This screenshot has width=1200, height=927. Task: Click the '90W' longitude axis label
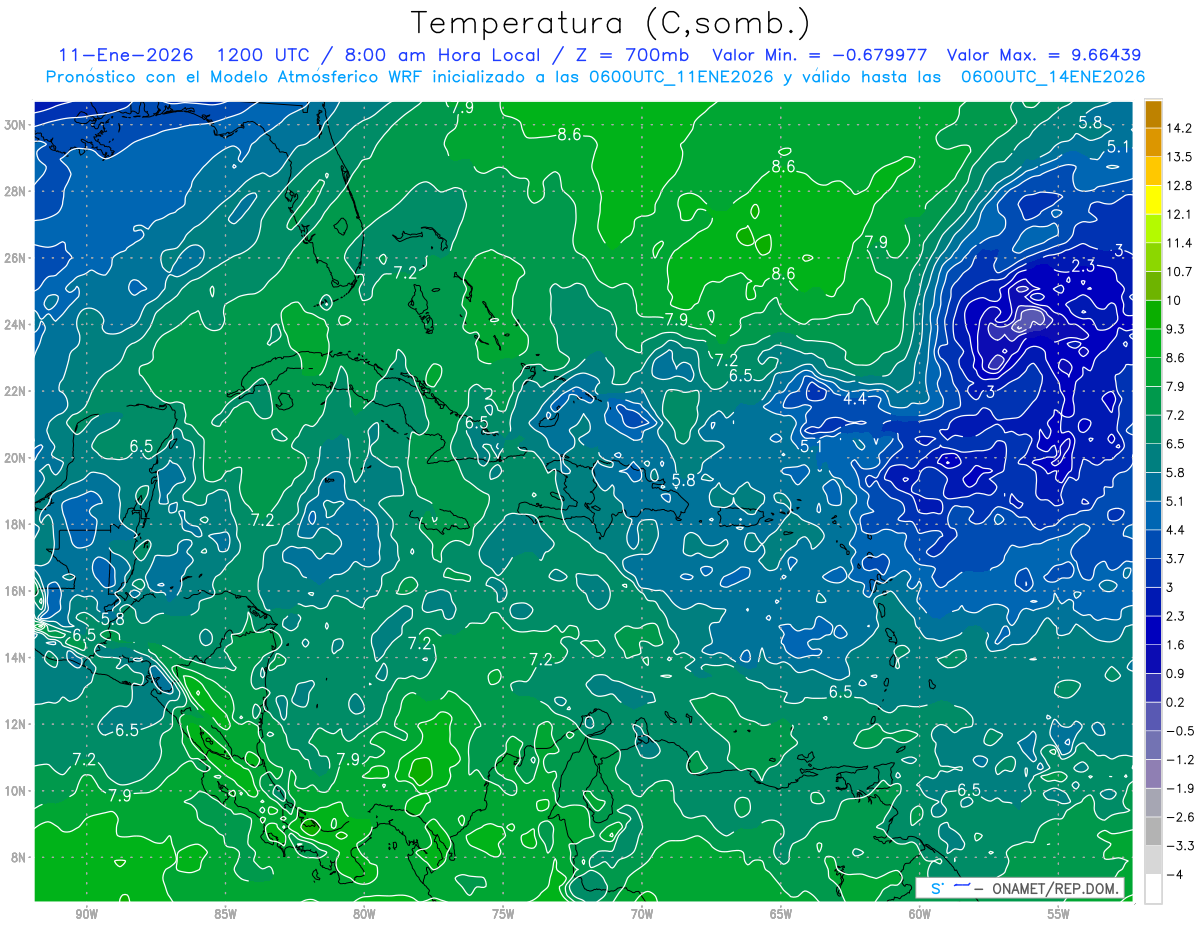pyautogui.click(x=87, y=915)
